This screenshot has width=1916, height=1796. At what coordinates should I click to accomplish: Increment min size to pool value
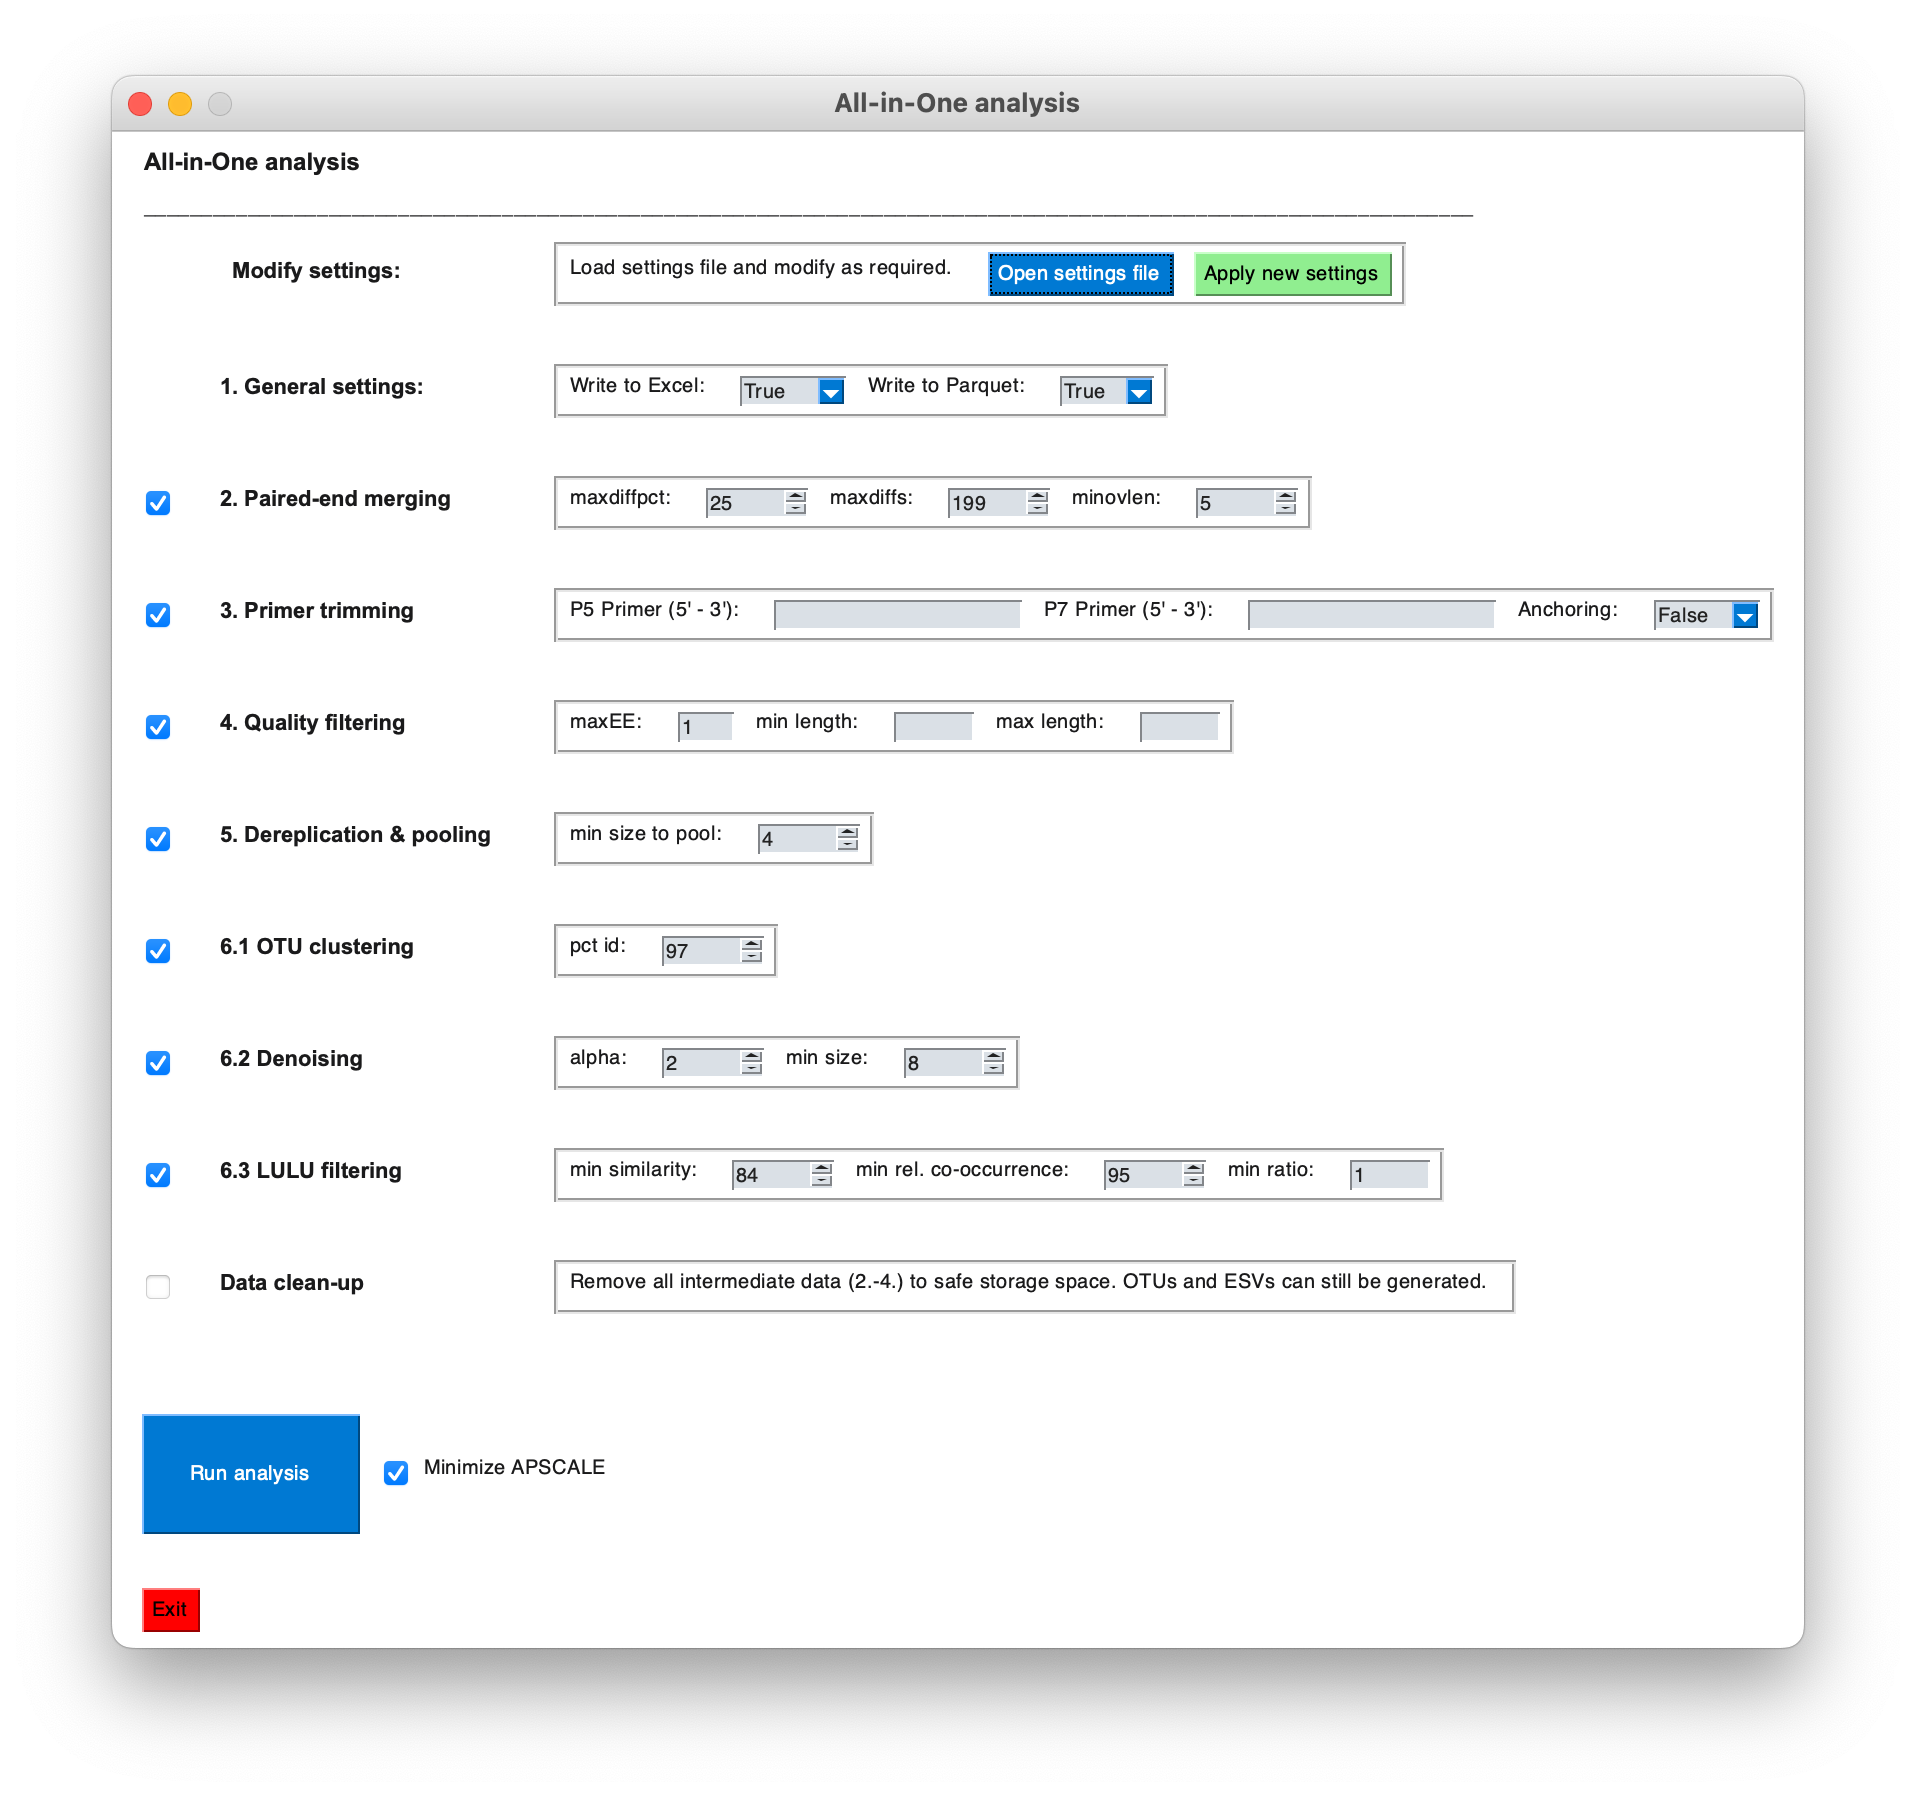point(847,832)
